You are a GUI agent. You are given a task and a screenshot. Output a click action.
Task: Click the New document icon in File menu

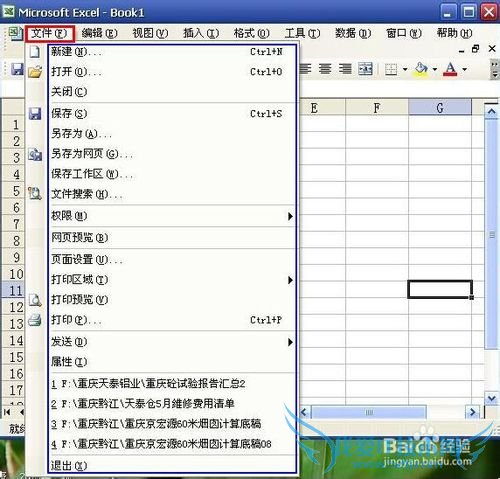coord(35,52)
